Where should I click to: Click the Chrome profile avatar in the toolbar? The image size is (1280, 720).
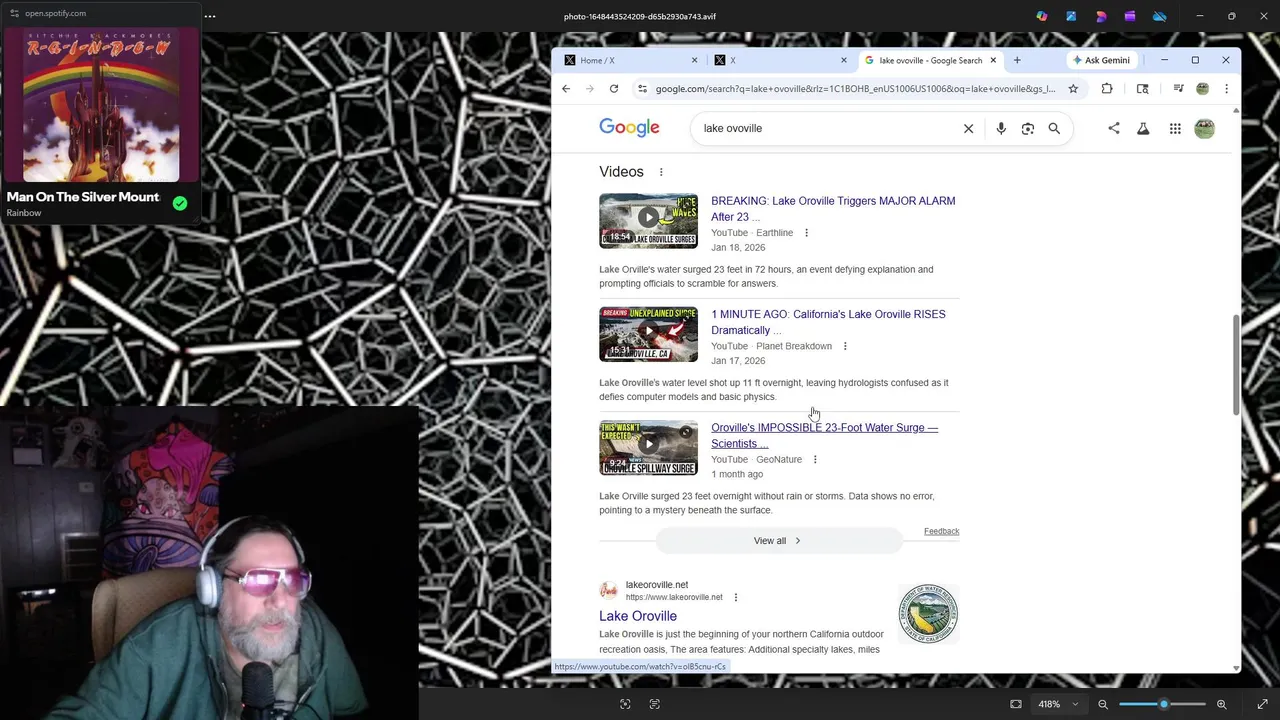1202,89
